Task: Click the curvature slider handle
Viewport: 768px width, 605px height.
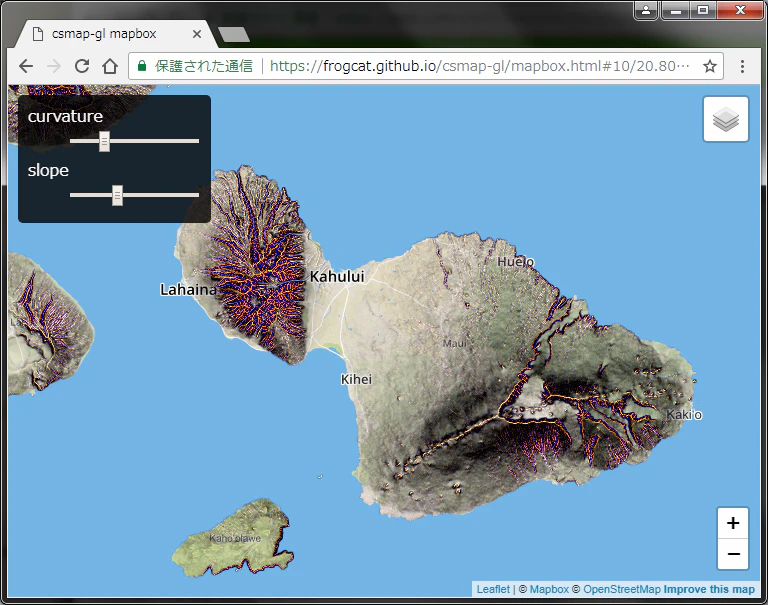Action: pyautogui.click(x=104, y=141)
